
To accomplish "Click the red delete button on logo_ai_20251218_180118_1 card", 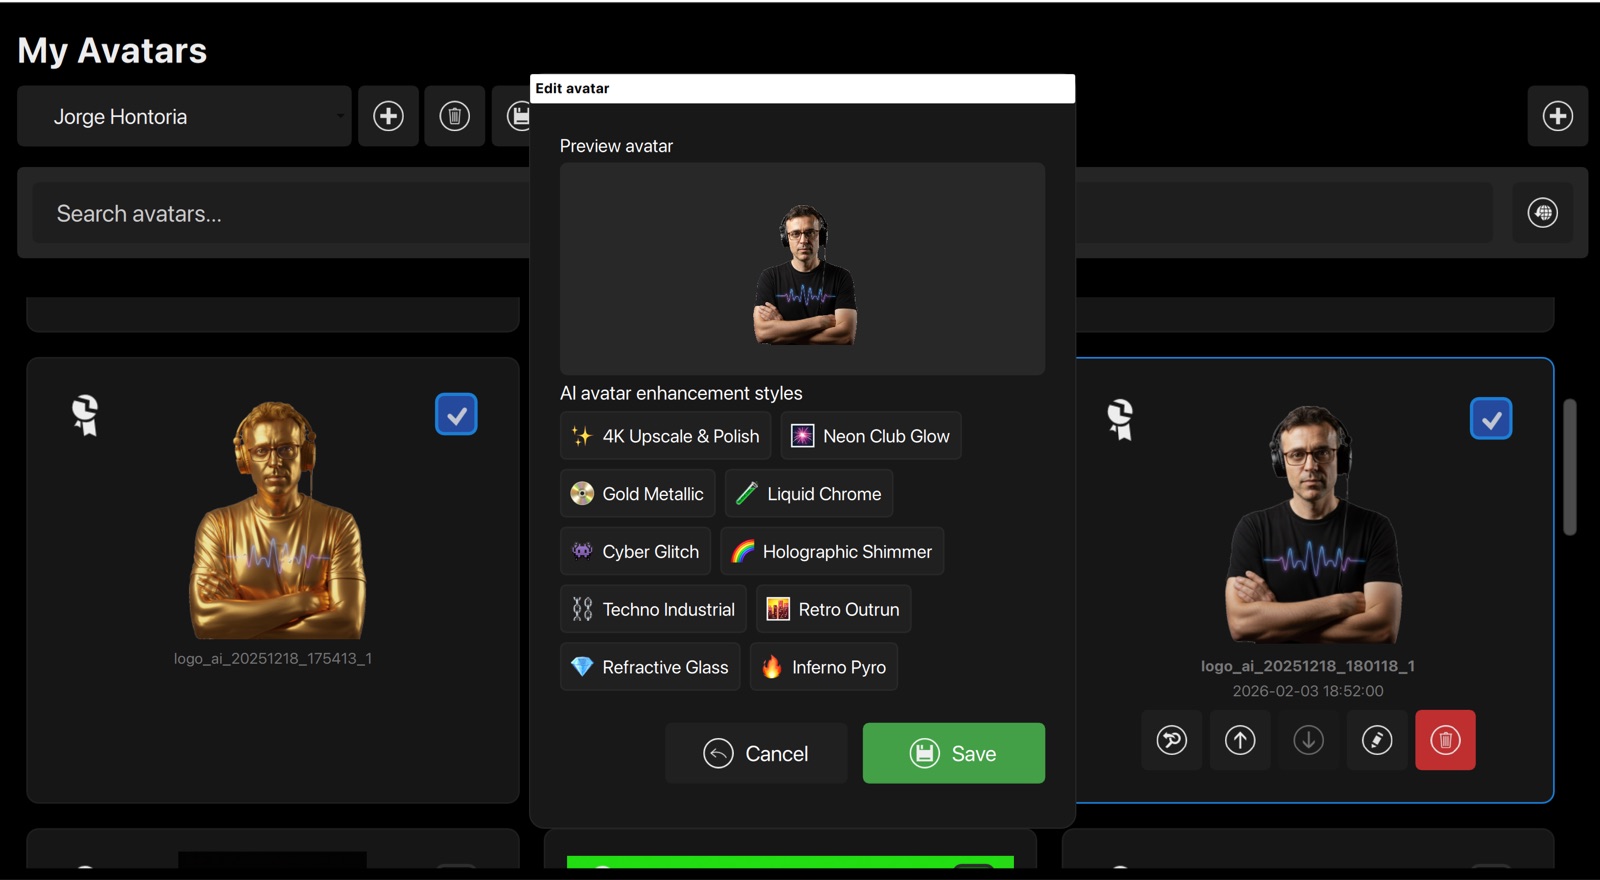I will tap(1445, 740).
